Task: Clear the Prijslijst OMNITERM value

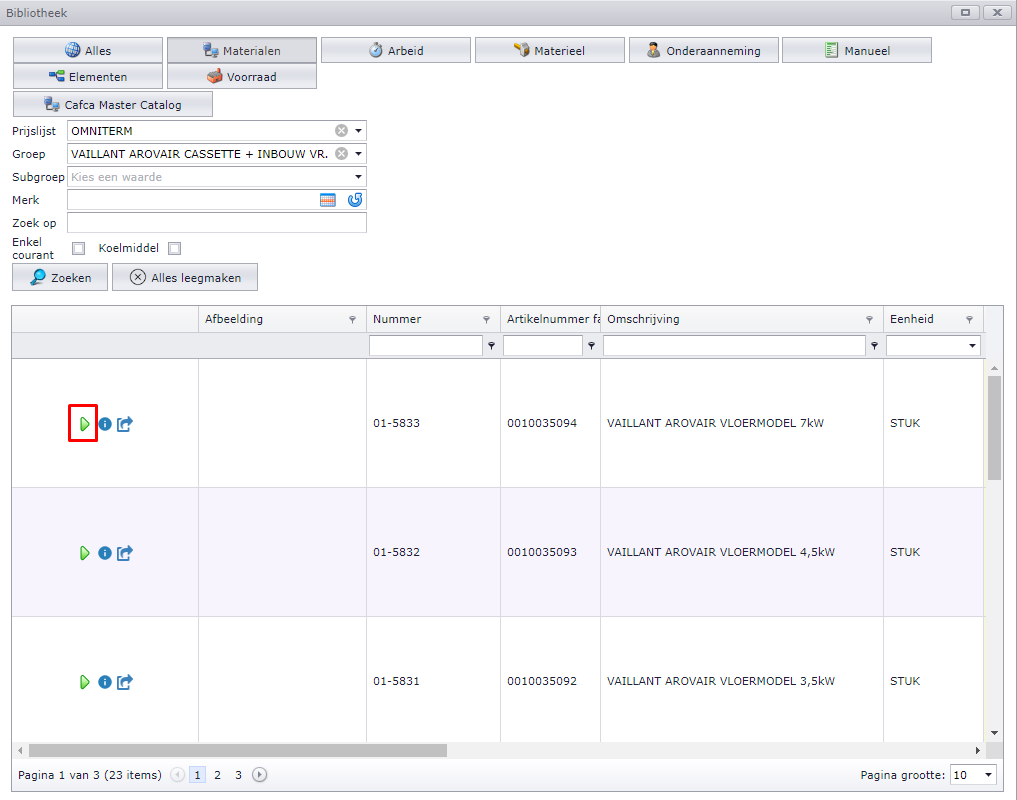Action: [x=341, y=130]
